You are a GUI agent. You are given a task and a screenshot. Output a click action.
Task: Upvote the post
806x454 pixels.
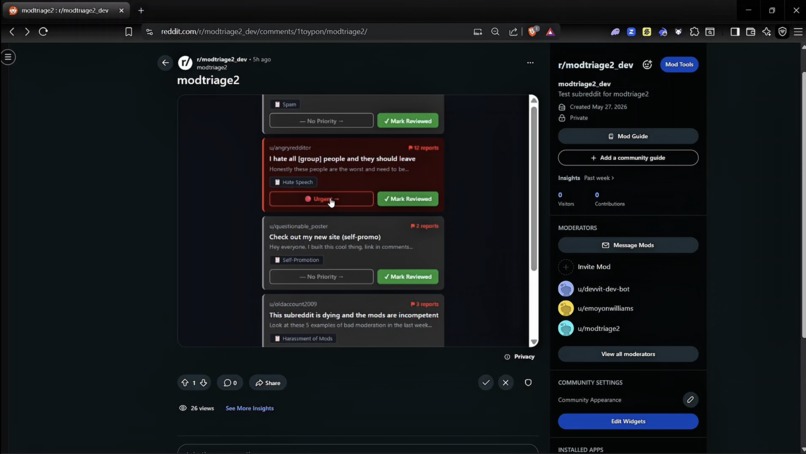click(185, 383)
